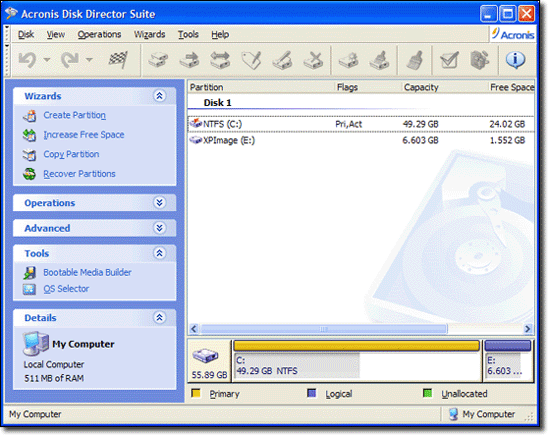Click the Undo arrow toolbar icon

point(27,60)
